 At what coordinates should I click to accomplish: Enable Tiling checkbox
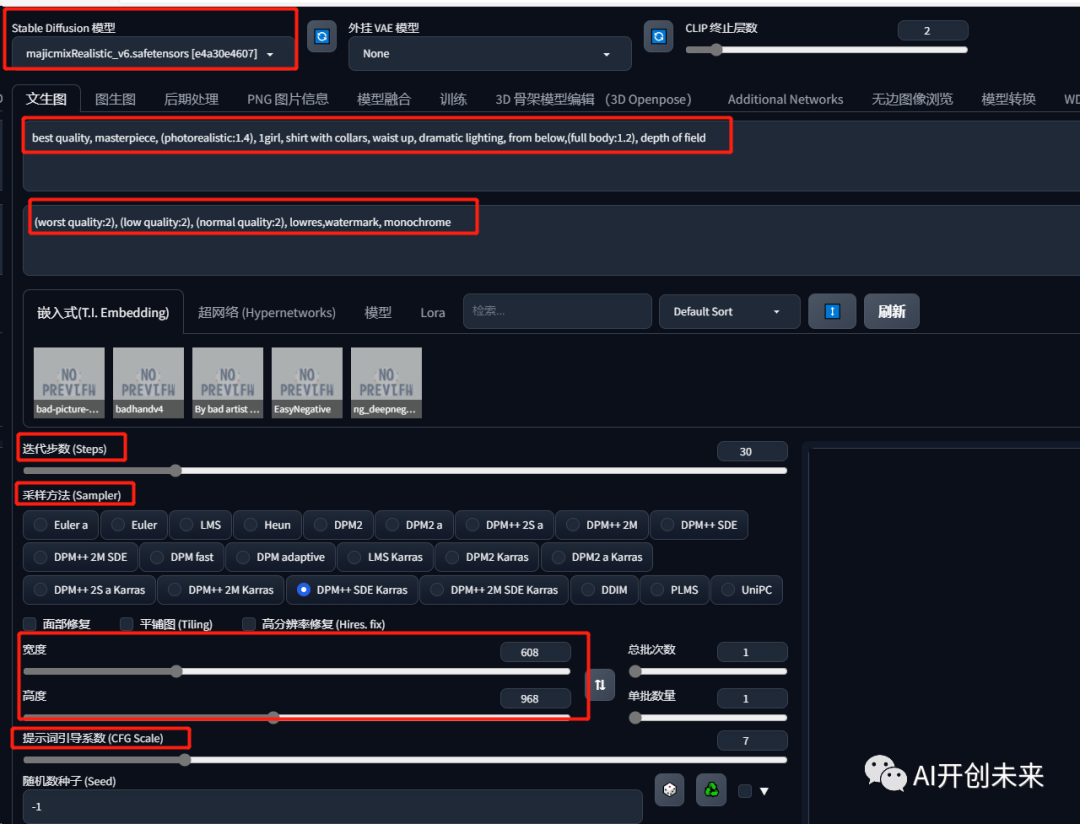127,624
